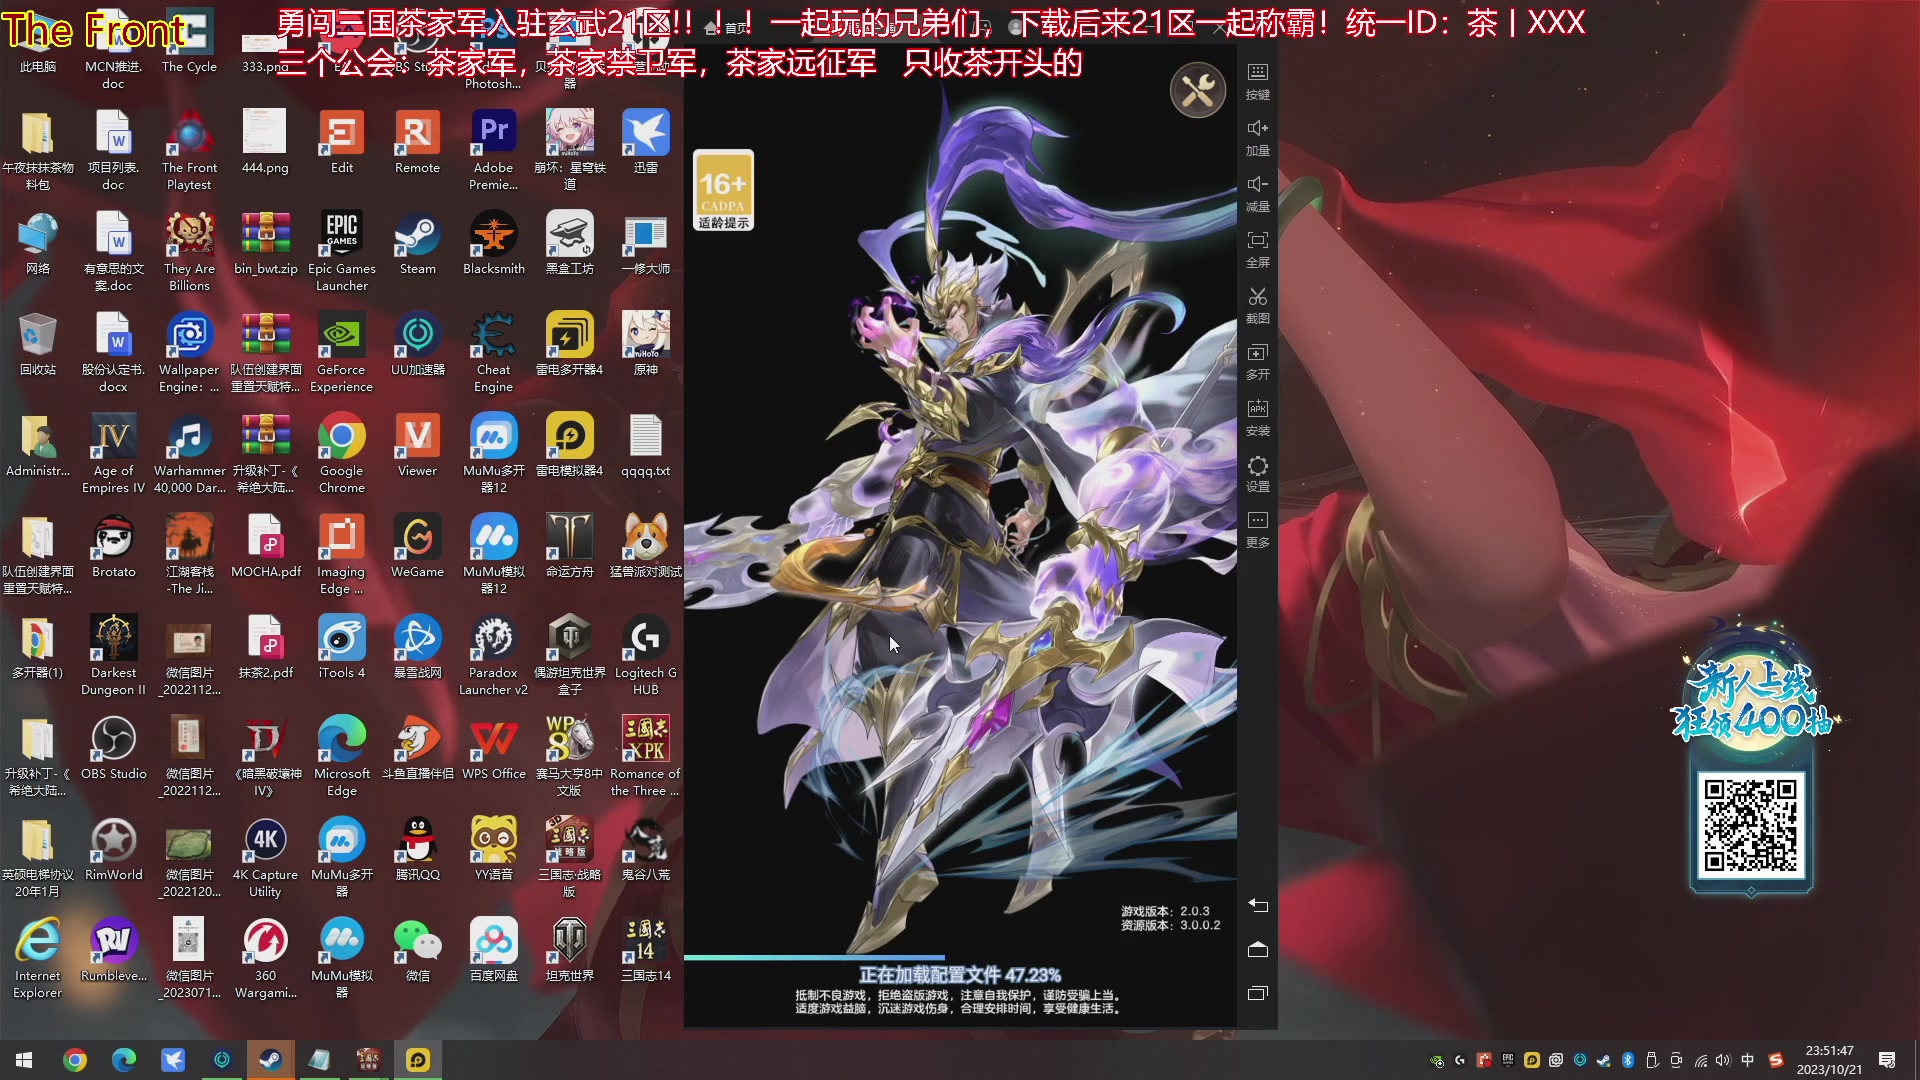This screenshot has width=1920, height=1080.
Task: Select the Adobe Premiere desktop icon
Action: point(493,150)
